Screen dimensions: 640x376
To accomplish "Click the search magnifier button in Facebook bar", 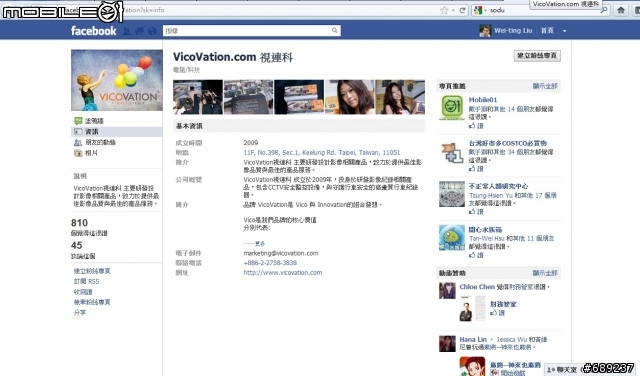I will coord(335,31).
